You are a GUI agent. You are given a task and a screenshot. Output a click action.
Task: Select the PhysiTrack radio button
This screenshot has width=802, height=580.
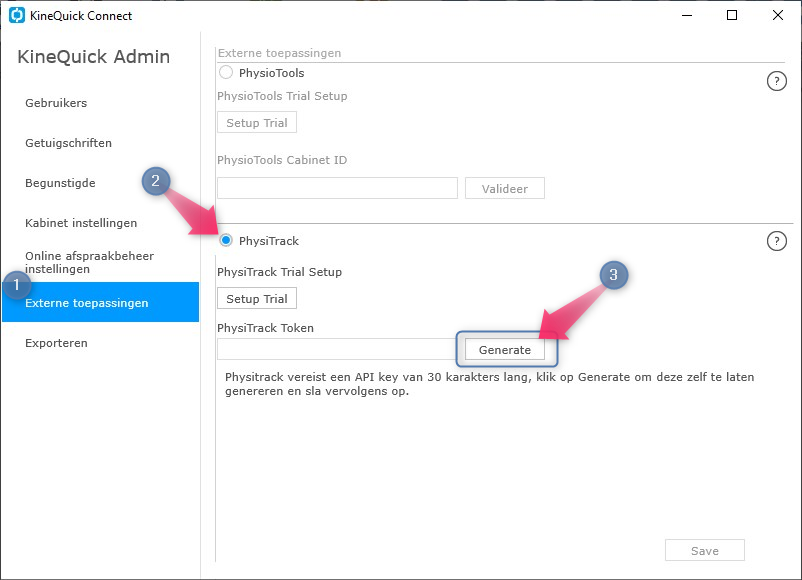tap(226, 240)
